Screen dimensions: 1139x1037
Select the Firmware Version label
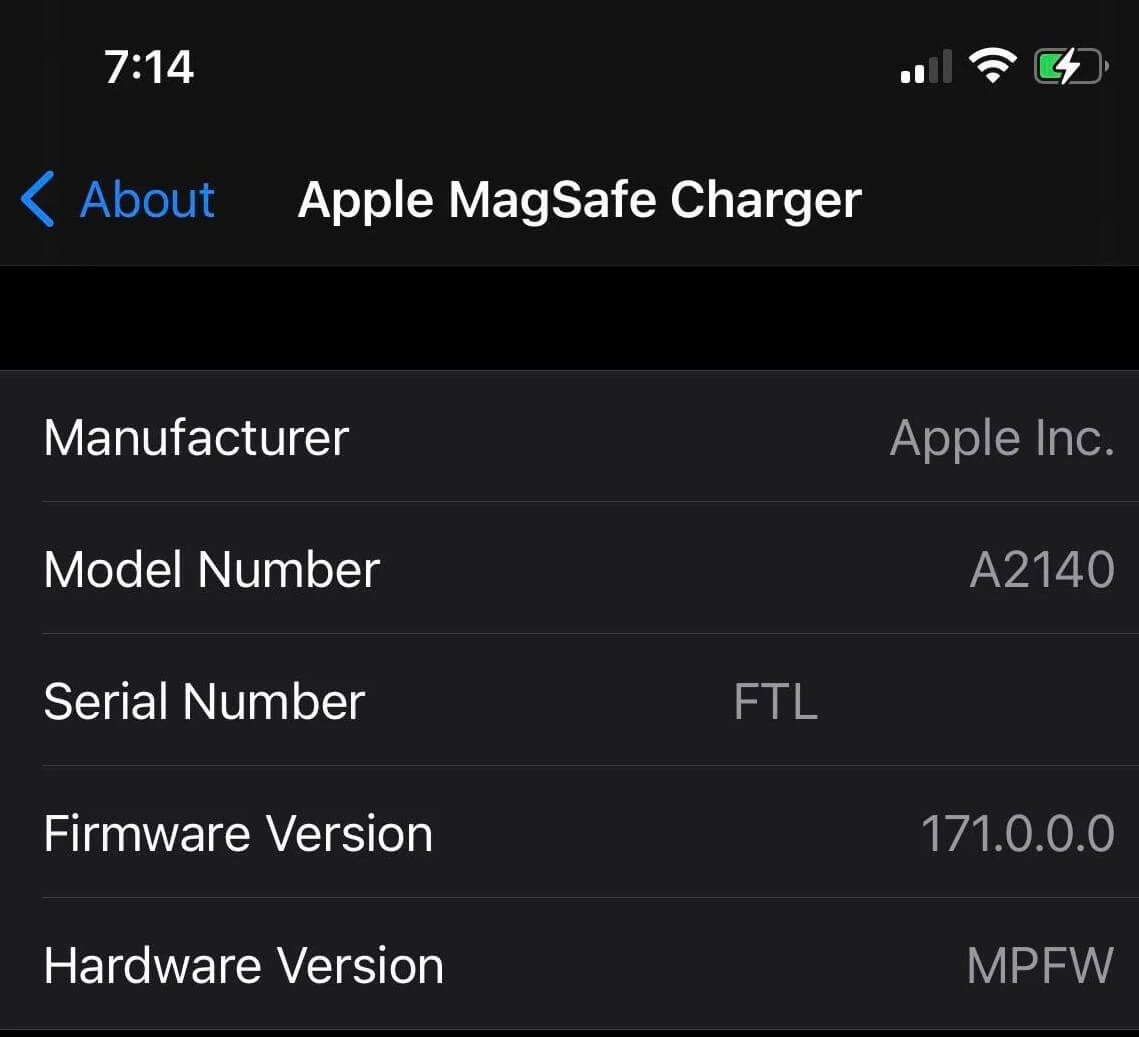238,833
